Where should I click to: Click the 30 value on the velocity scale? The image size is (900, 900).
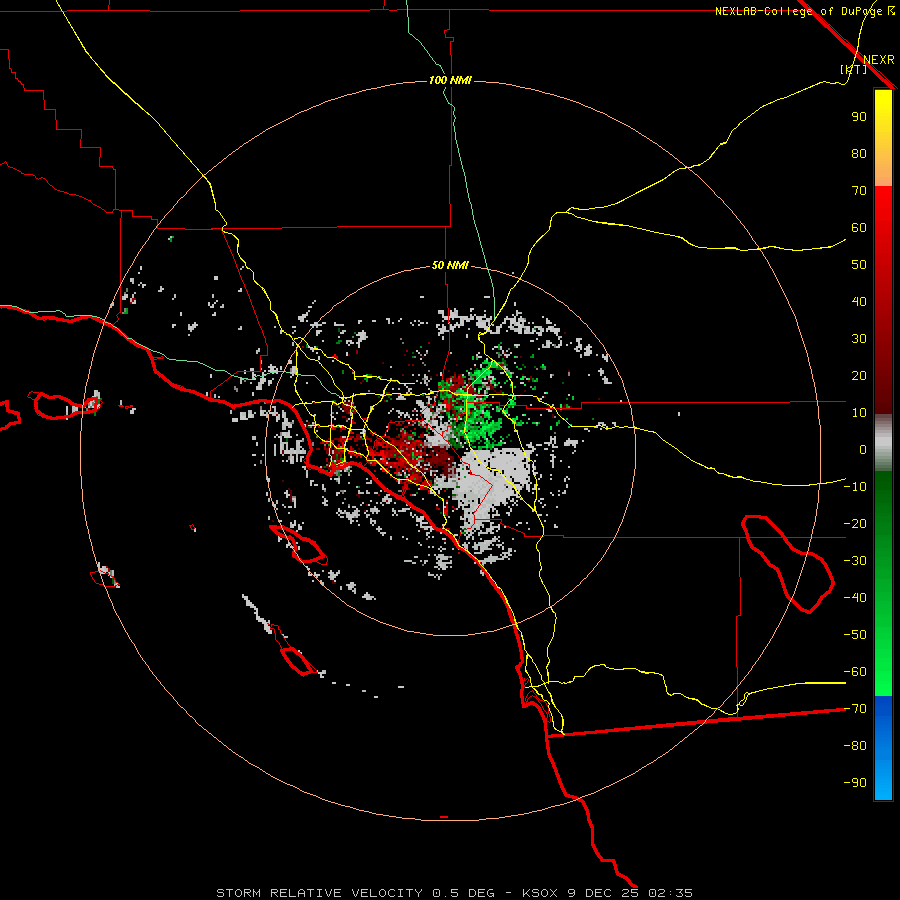tap(859, 339)
